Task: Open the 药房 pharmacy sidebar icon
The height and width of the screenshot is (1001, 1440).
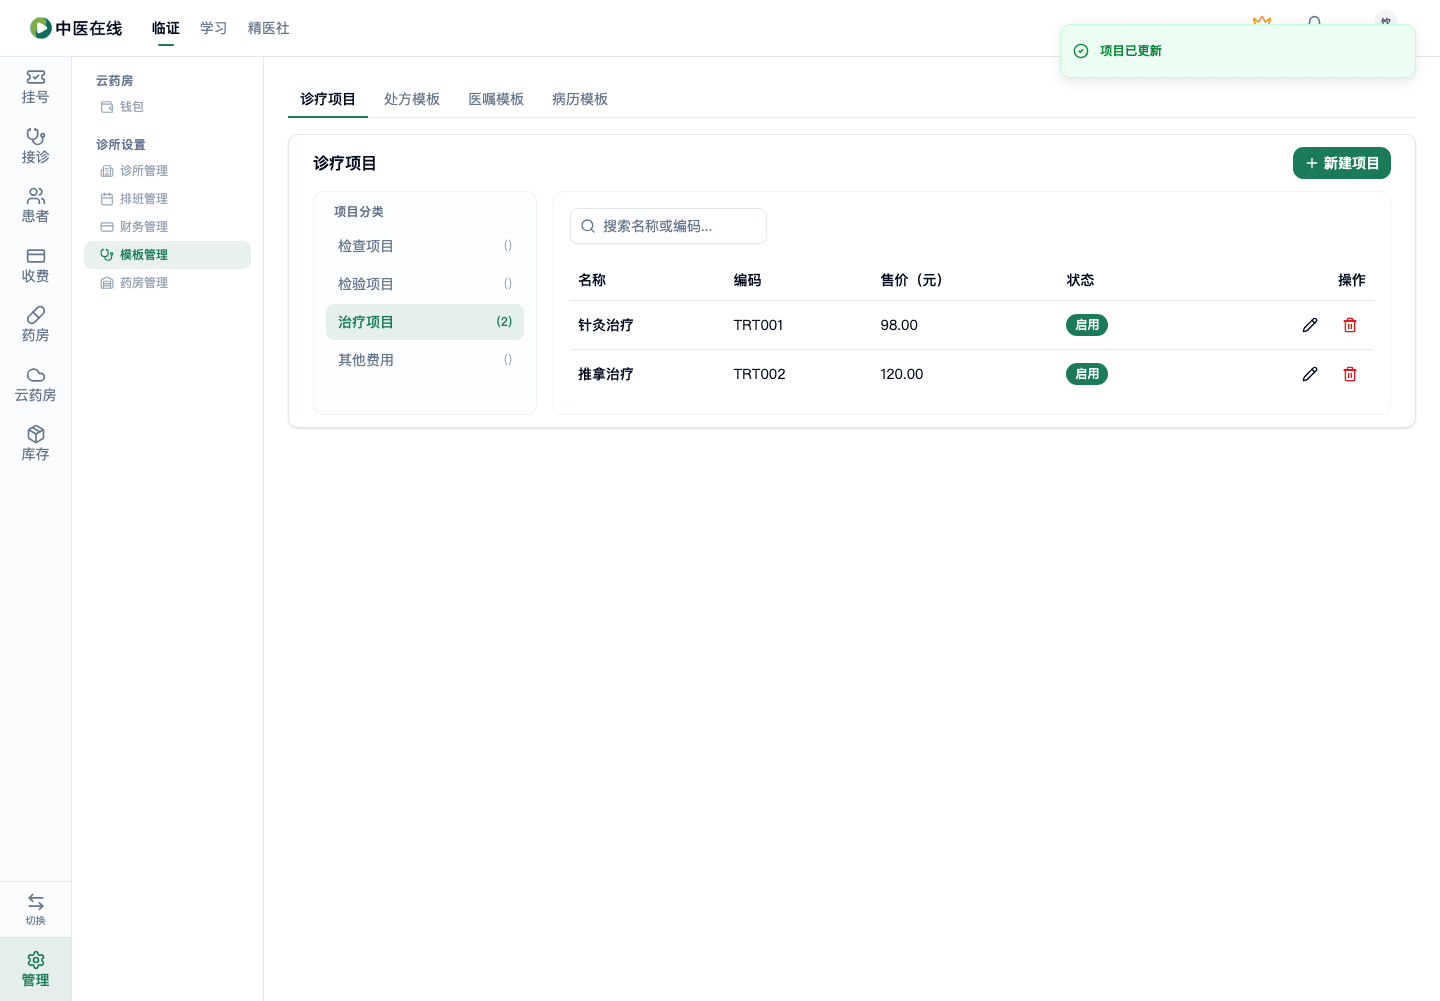Action: pyautogui.click(x=35, y=325)
